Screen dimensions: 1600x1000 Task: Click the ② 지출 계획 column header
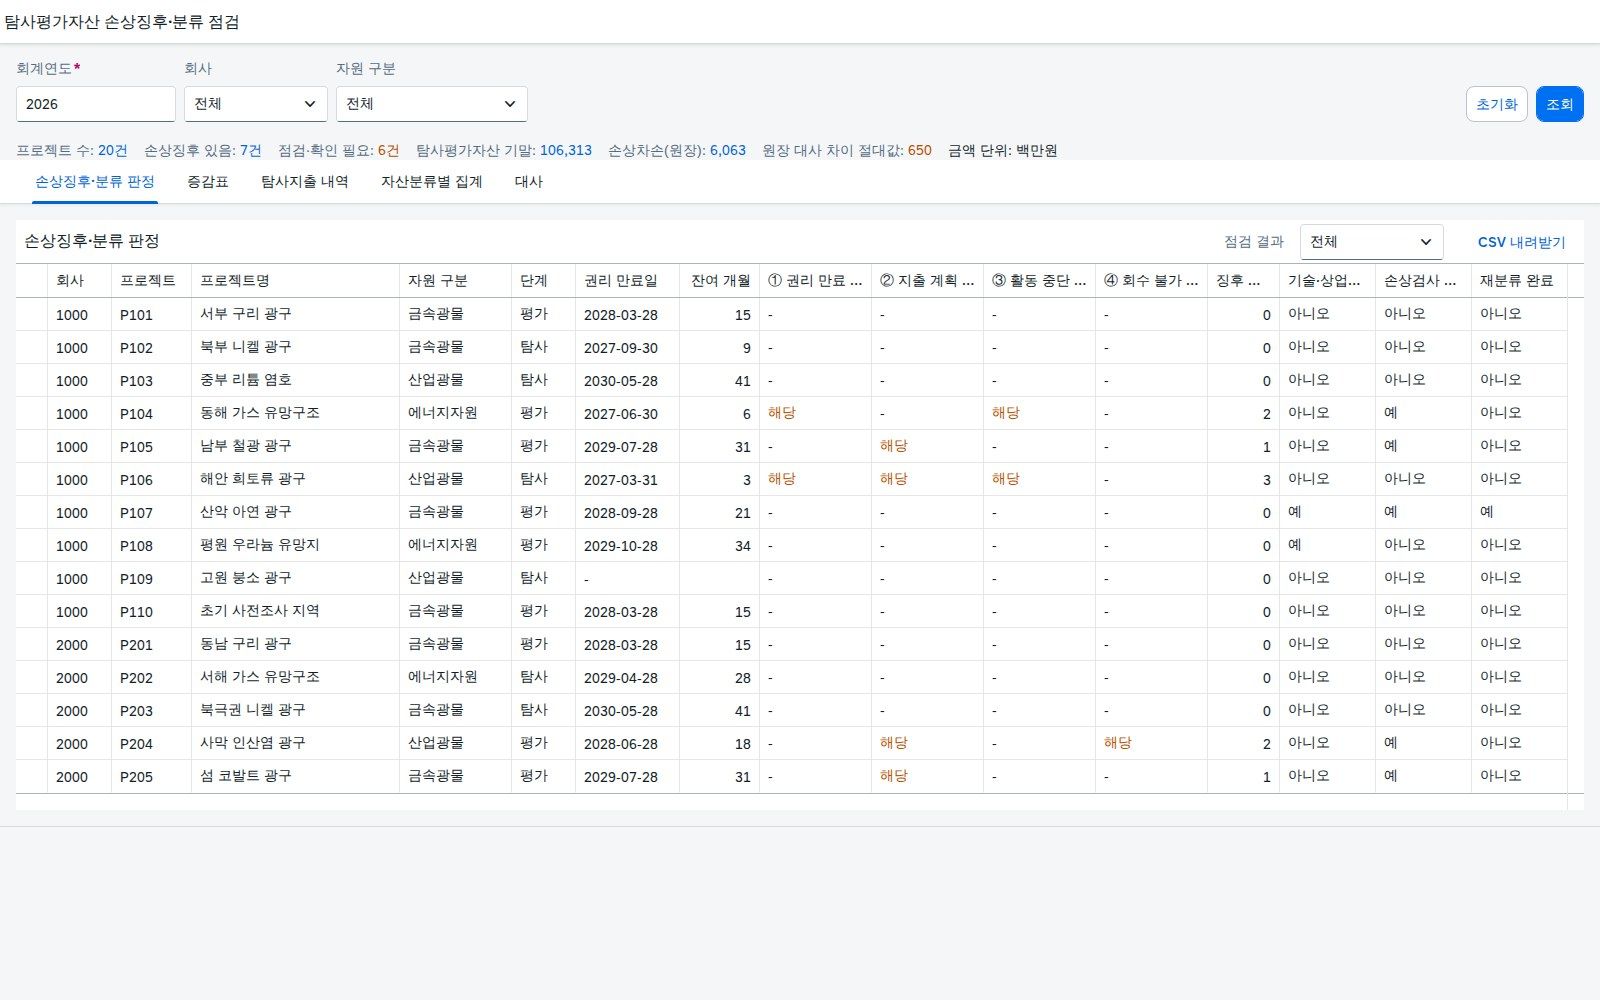click(927, 281)
